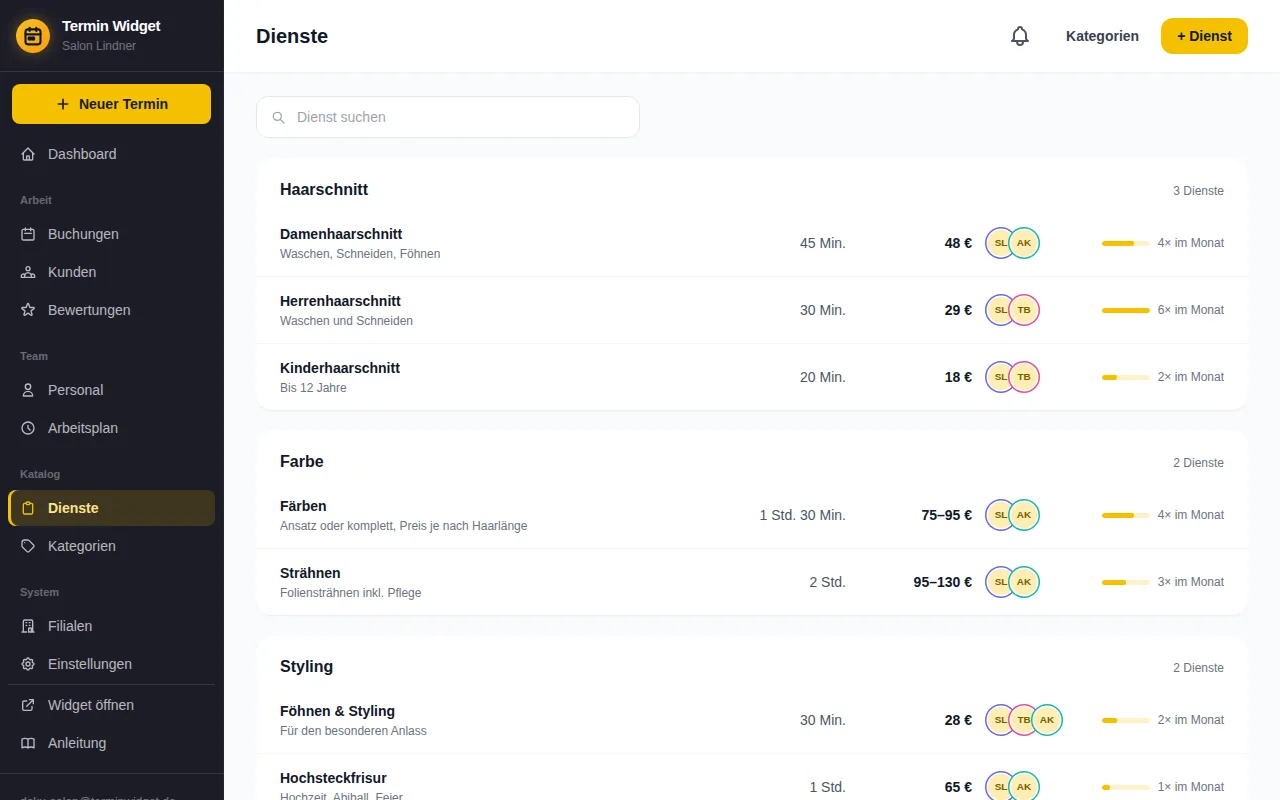Open Arbeitsplan via the clock icon
Screen dimensions: 1280x800
[x=28, y=428]
